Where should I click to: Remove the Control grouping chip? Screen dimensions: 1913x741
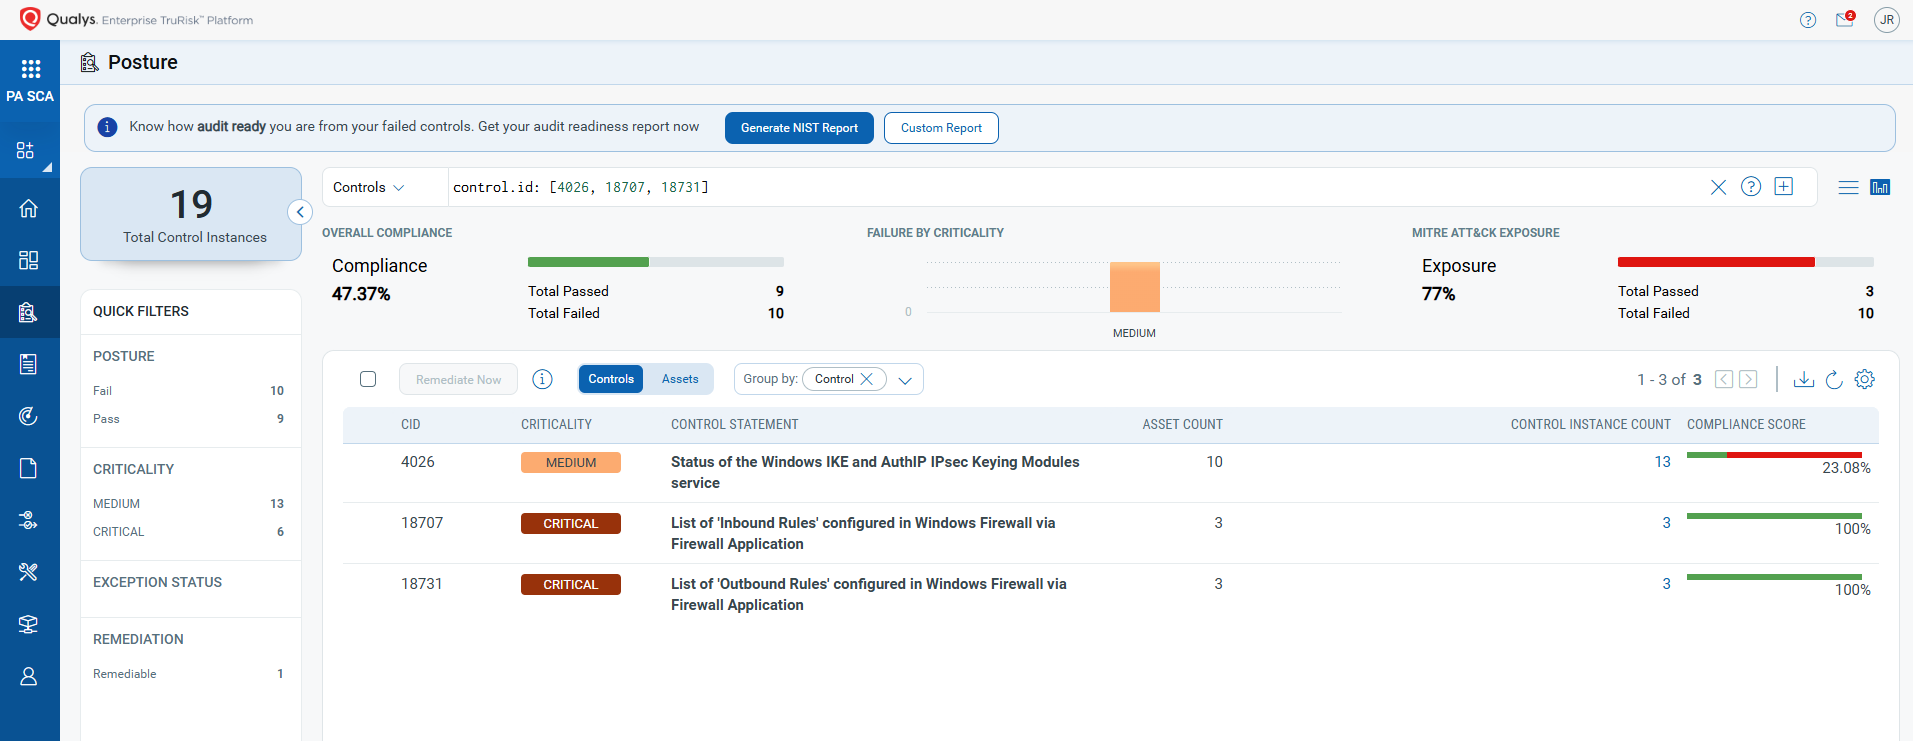pyautogui.click(x=867, y=379)
